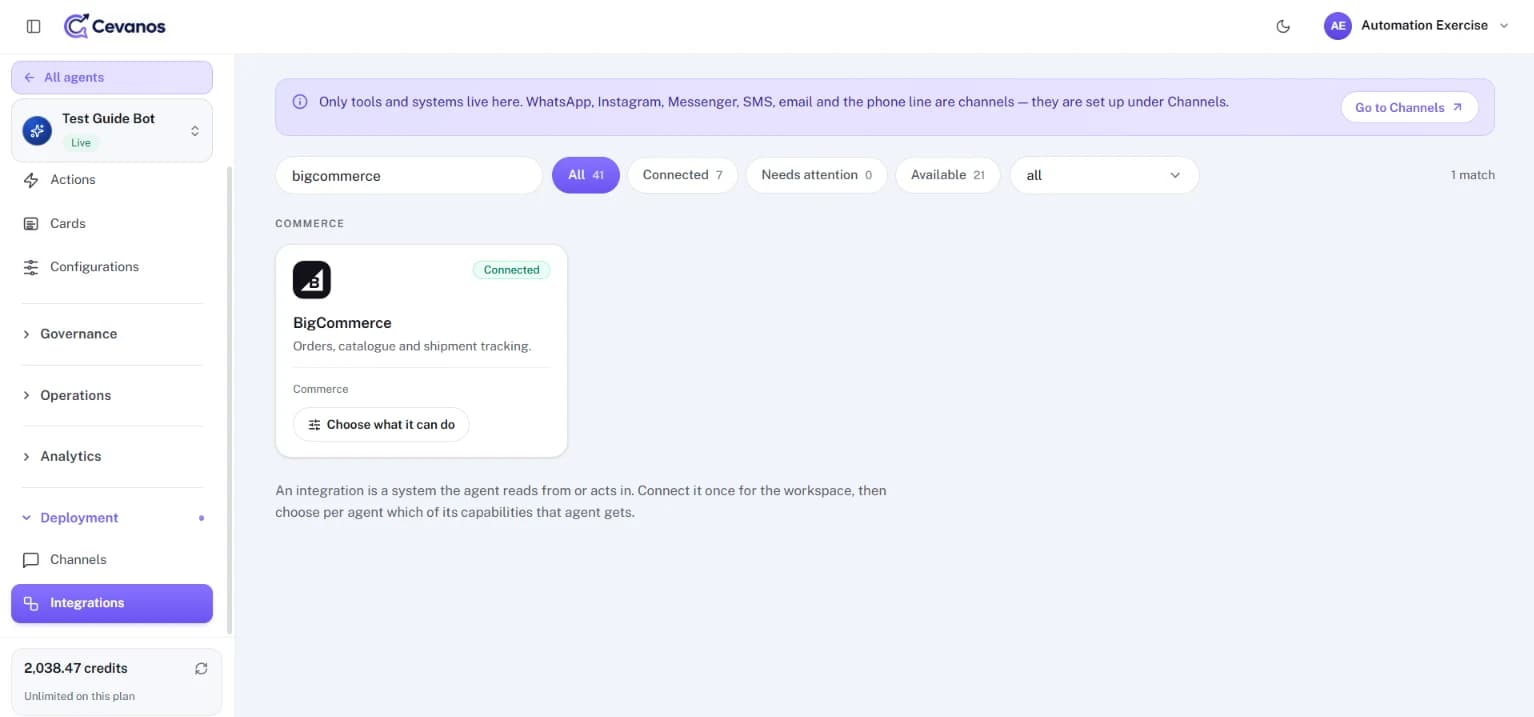This screenshot has width=1534, height=717.
Task: Open Automation Exercise account dropdown
Action: 1416,26
